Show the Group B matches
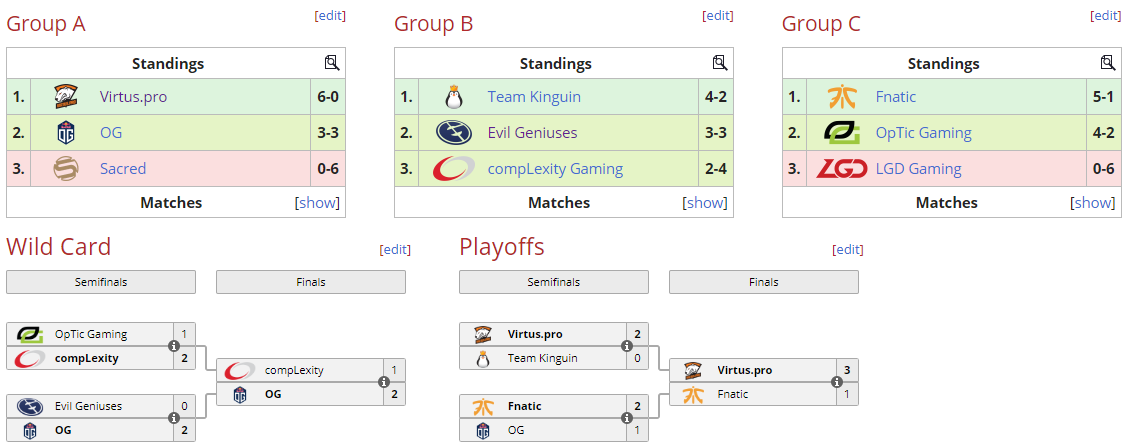 705,203
